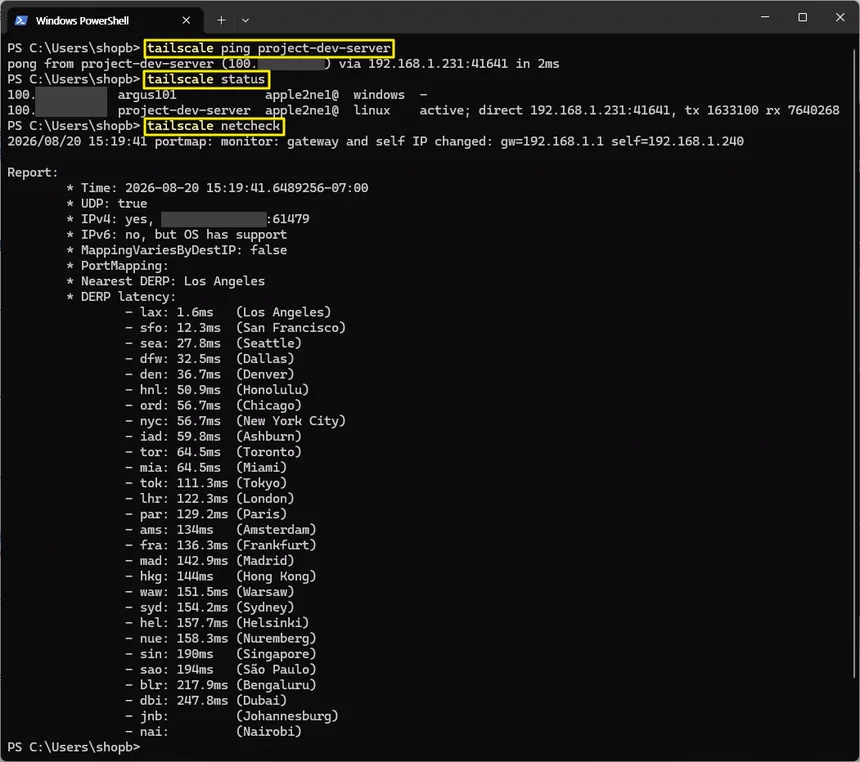Viewport: 860px width, 762px height.
Task: Click the 'den: 36.7ms' Denver row
Action: pyautogui.click(x=210, y=375)
